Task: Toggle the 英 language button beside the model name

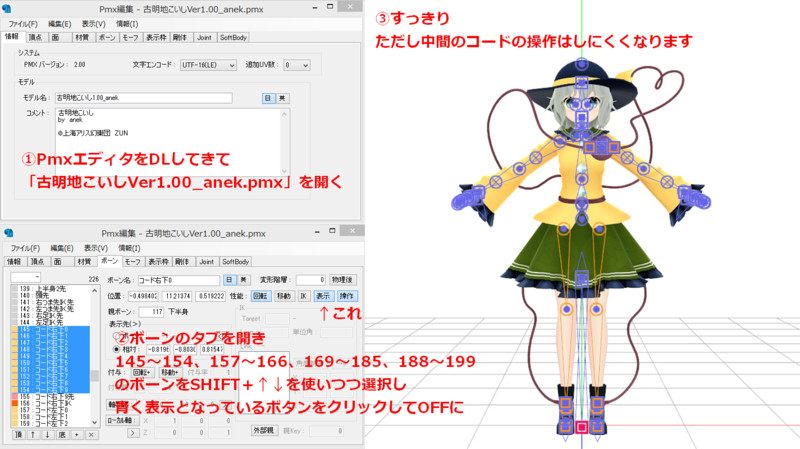Action: pyautogui.click(x=282, y=98)
